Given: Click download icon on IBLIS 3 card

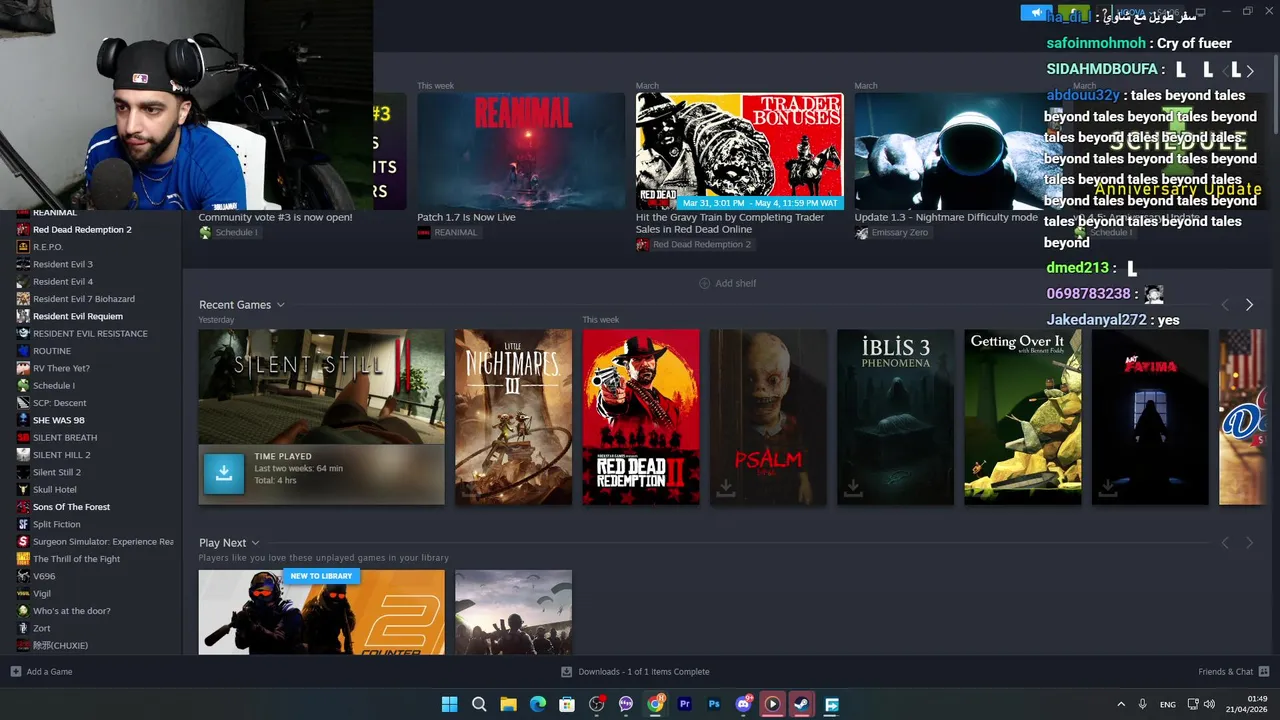Looking at the screenshot, I should (853, 487).
